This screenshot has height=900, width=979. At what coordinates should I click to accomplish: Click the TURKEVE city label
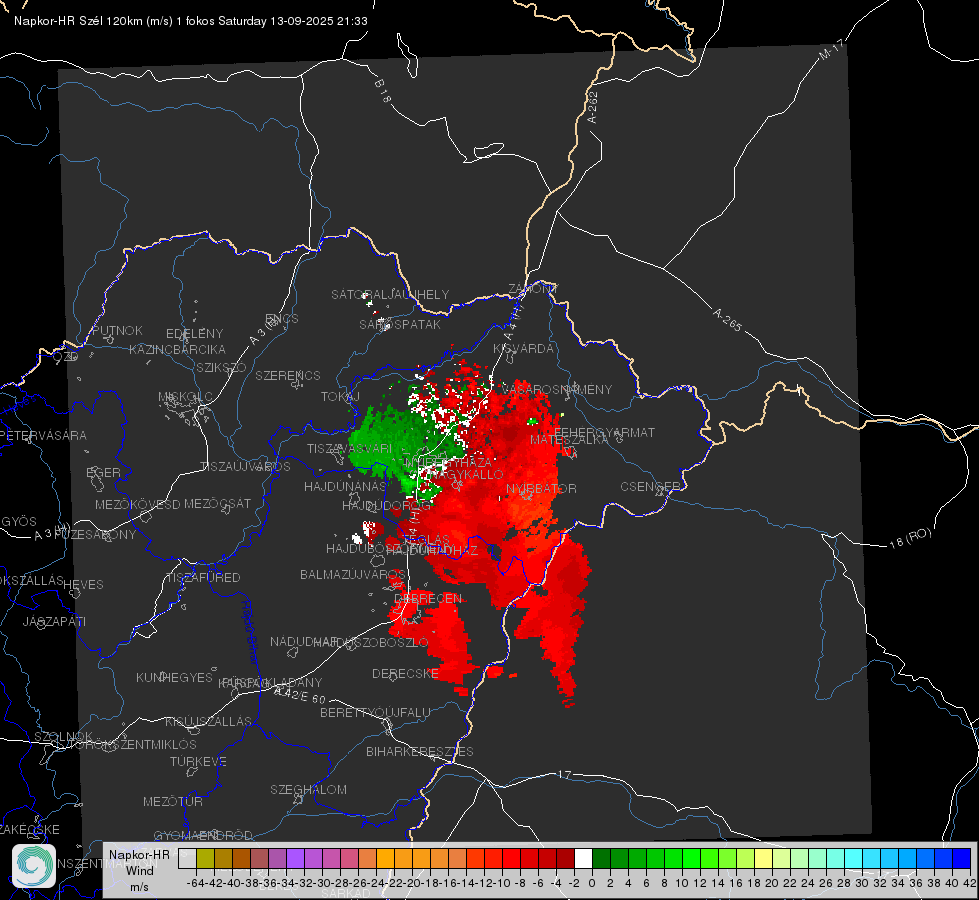[x=198, y=761]
